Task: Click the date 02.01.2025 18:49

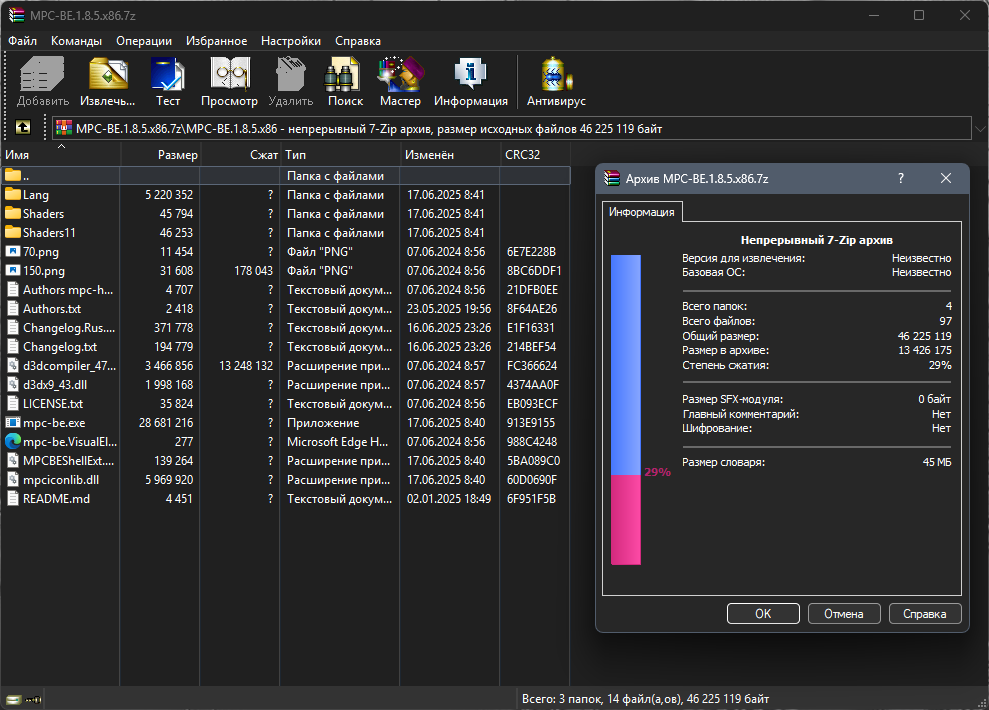Action: (x=449, y=499)
